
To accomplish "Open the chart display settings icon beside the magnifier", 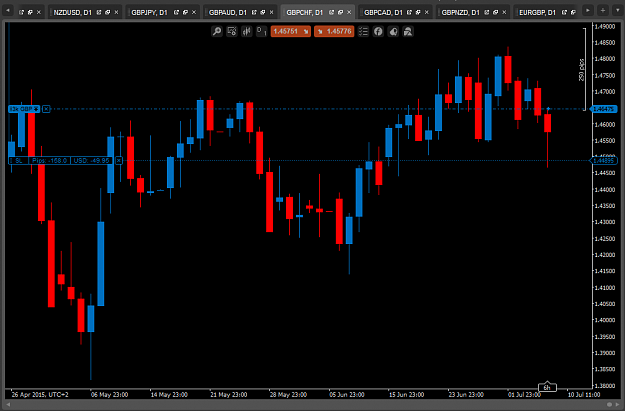I will (x=232, y=31).
